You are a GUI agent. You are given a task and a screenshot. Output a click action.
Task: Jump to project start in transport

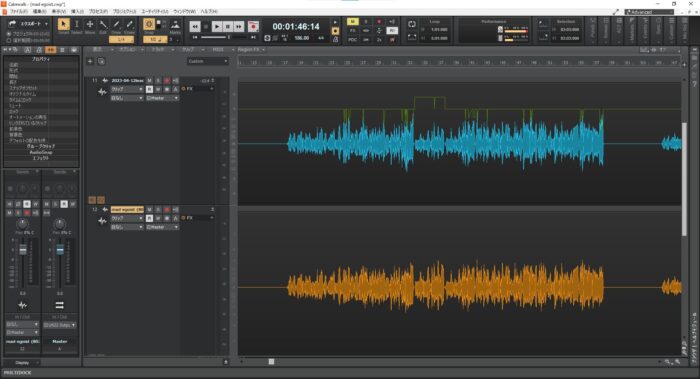click(195, 37)
